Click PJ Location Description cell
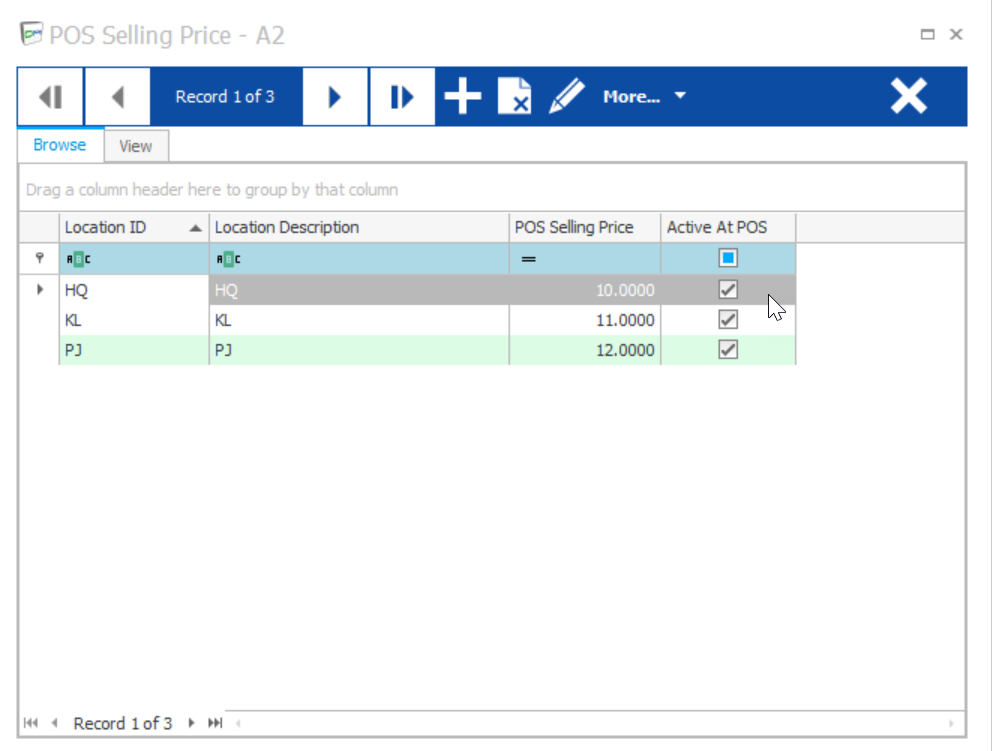The height and width of the screenshot is (751, 992). point(359,350)
